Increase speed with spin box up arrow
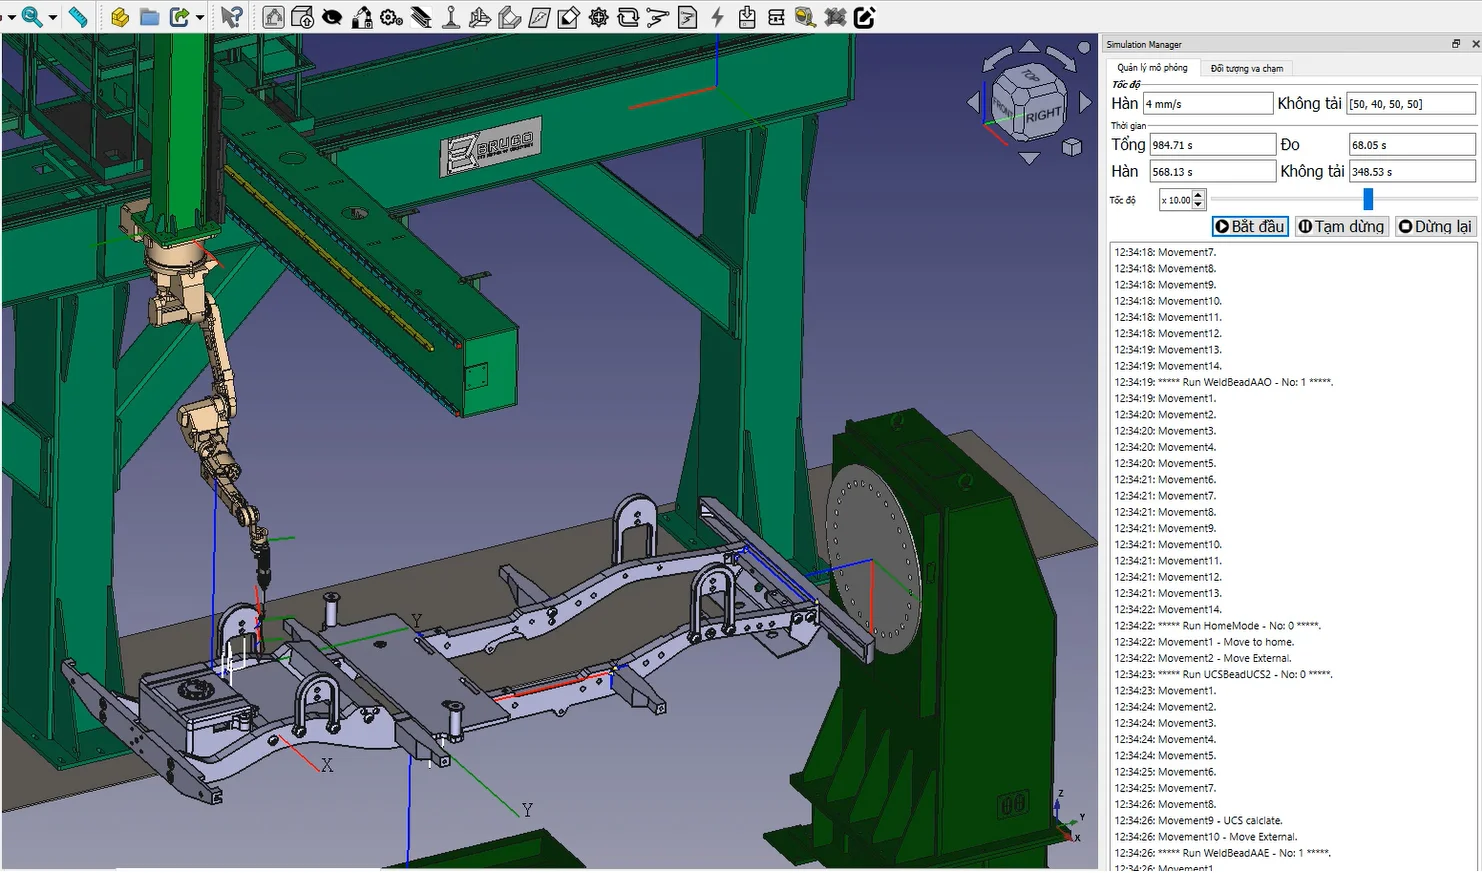This screenshot has height=873, width=1482. point(1199,195)
